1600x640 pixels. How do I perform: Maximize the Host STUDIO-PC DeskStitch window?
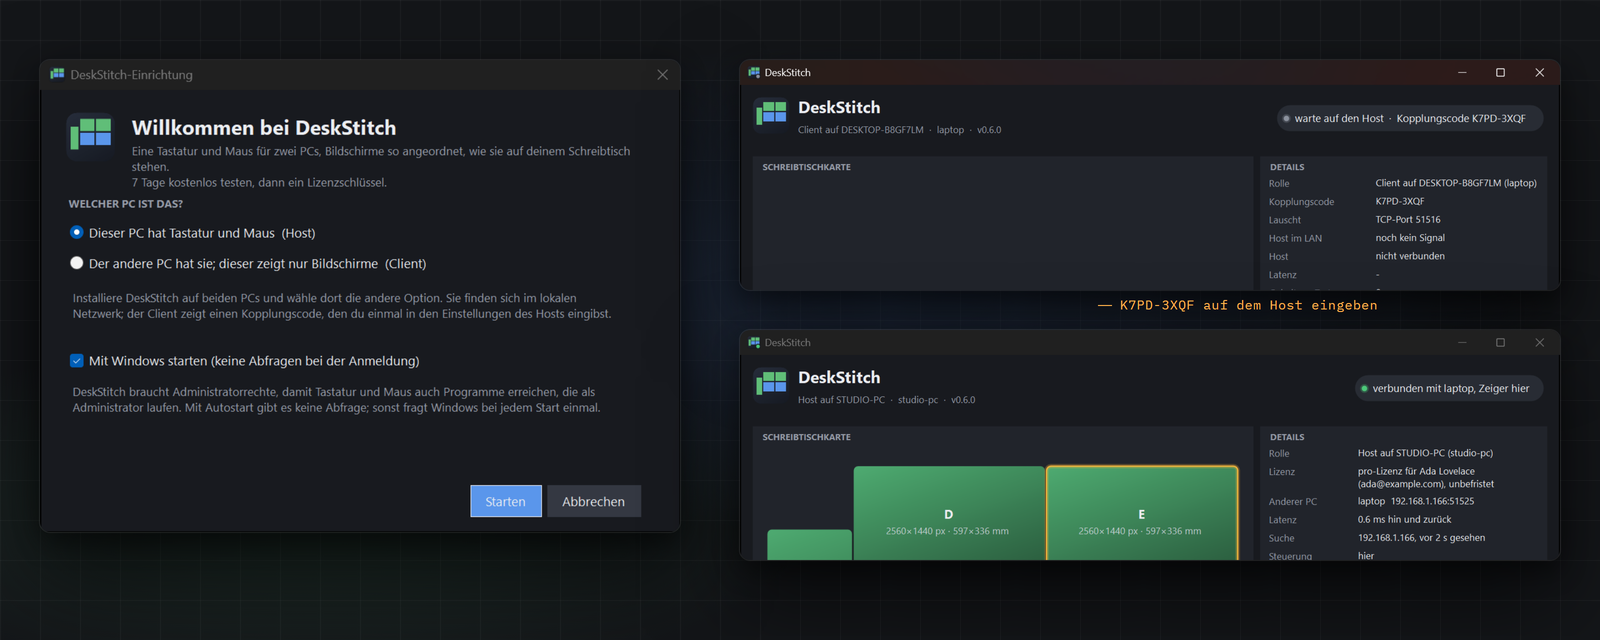click(1500, 342)
